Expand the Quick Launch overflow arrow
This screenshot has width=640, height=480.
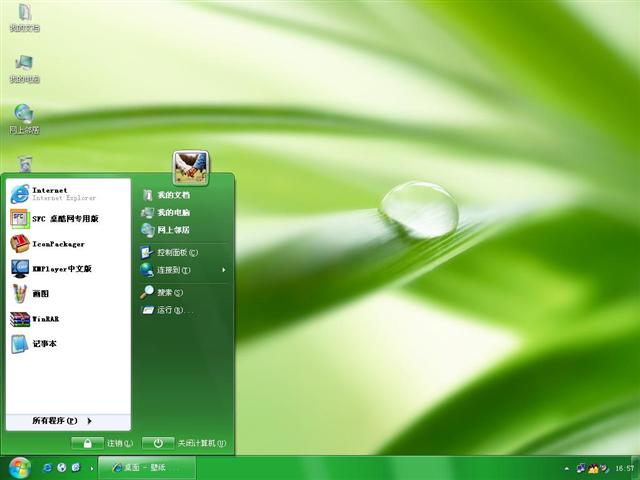point(92,468)
